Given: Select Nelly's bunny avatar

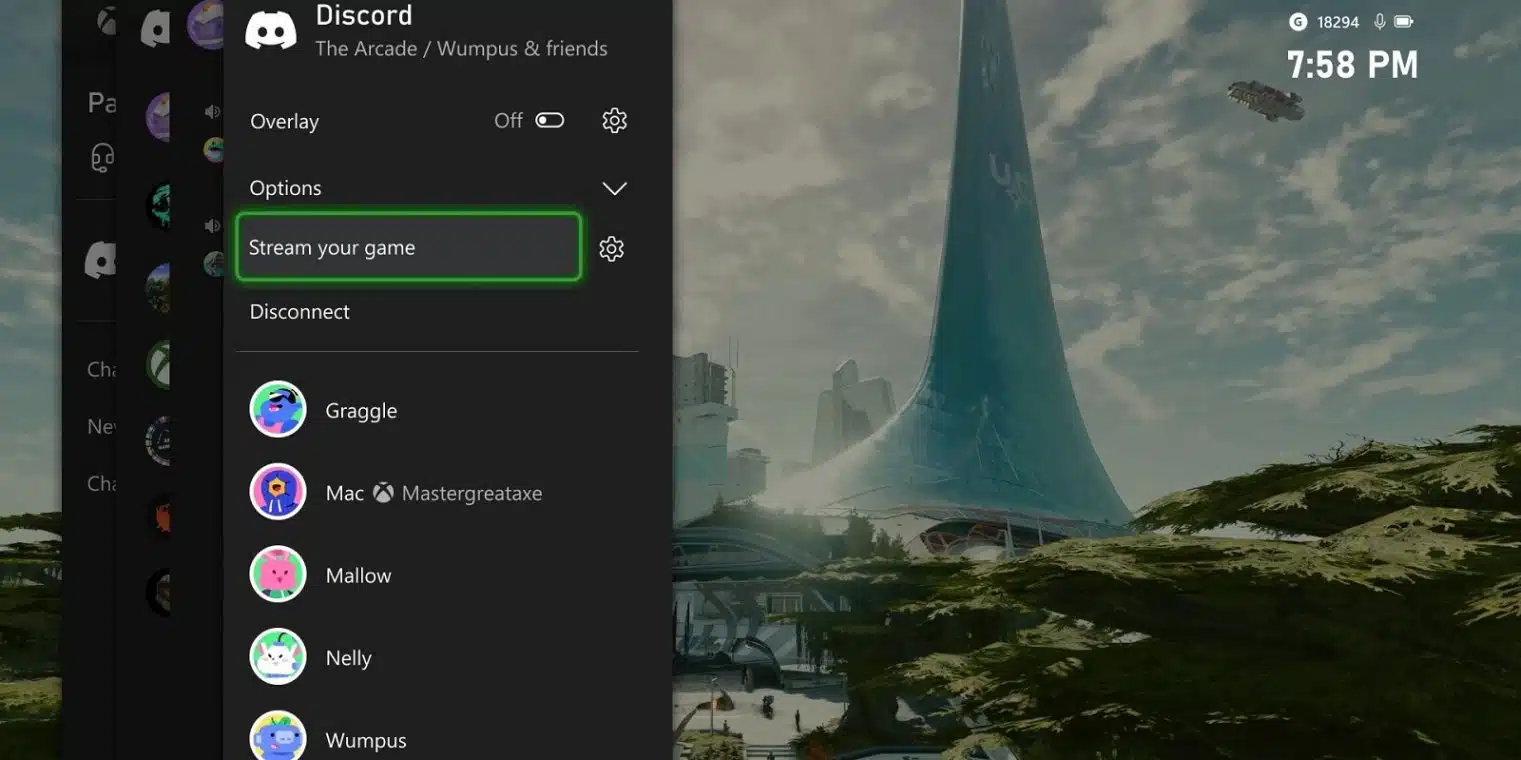Looking at the screenshot, I should (278, 657).
